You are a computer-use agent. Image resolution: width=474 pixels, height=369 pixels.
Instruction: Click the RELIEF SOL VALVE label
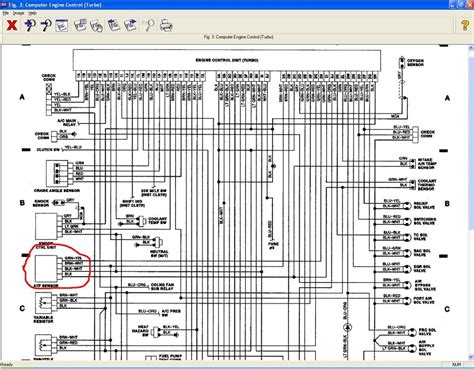[x=424, y=205]
